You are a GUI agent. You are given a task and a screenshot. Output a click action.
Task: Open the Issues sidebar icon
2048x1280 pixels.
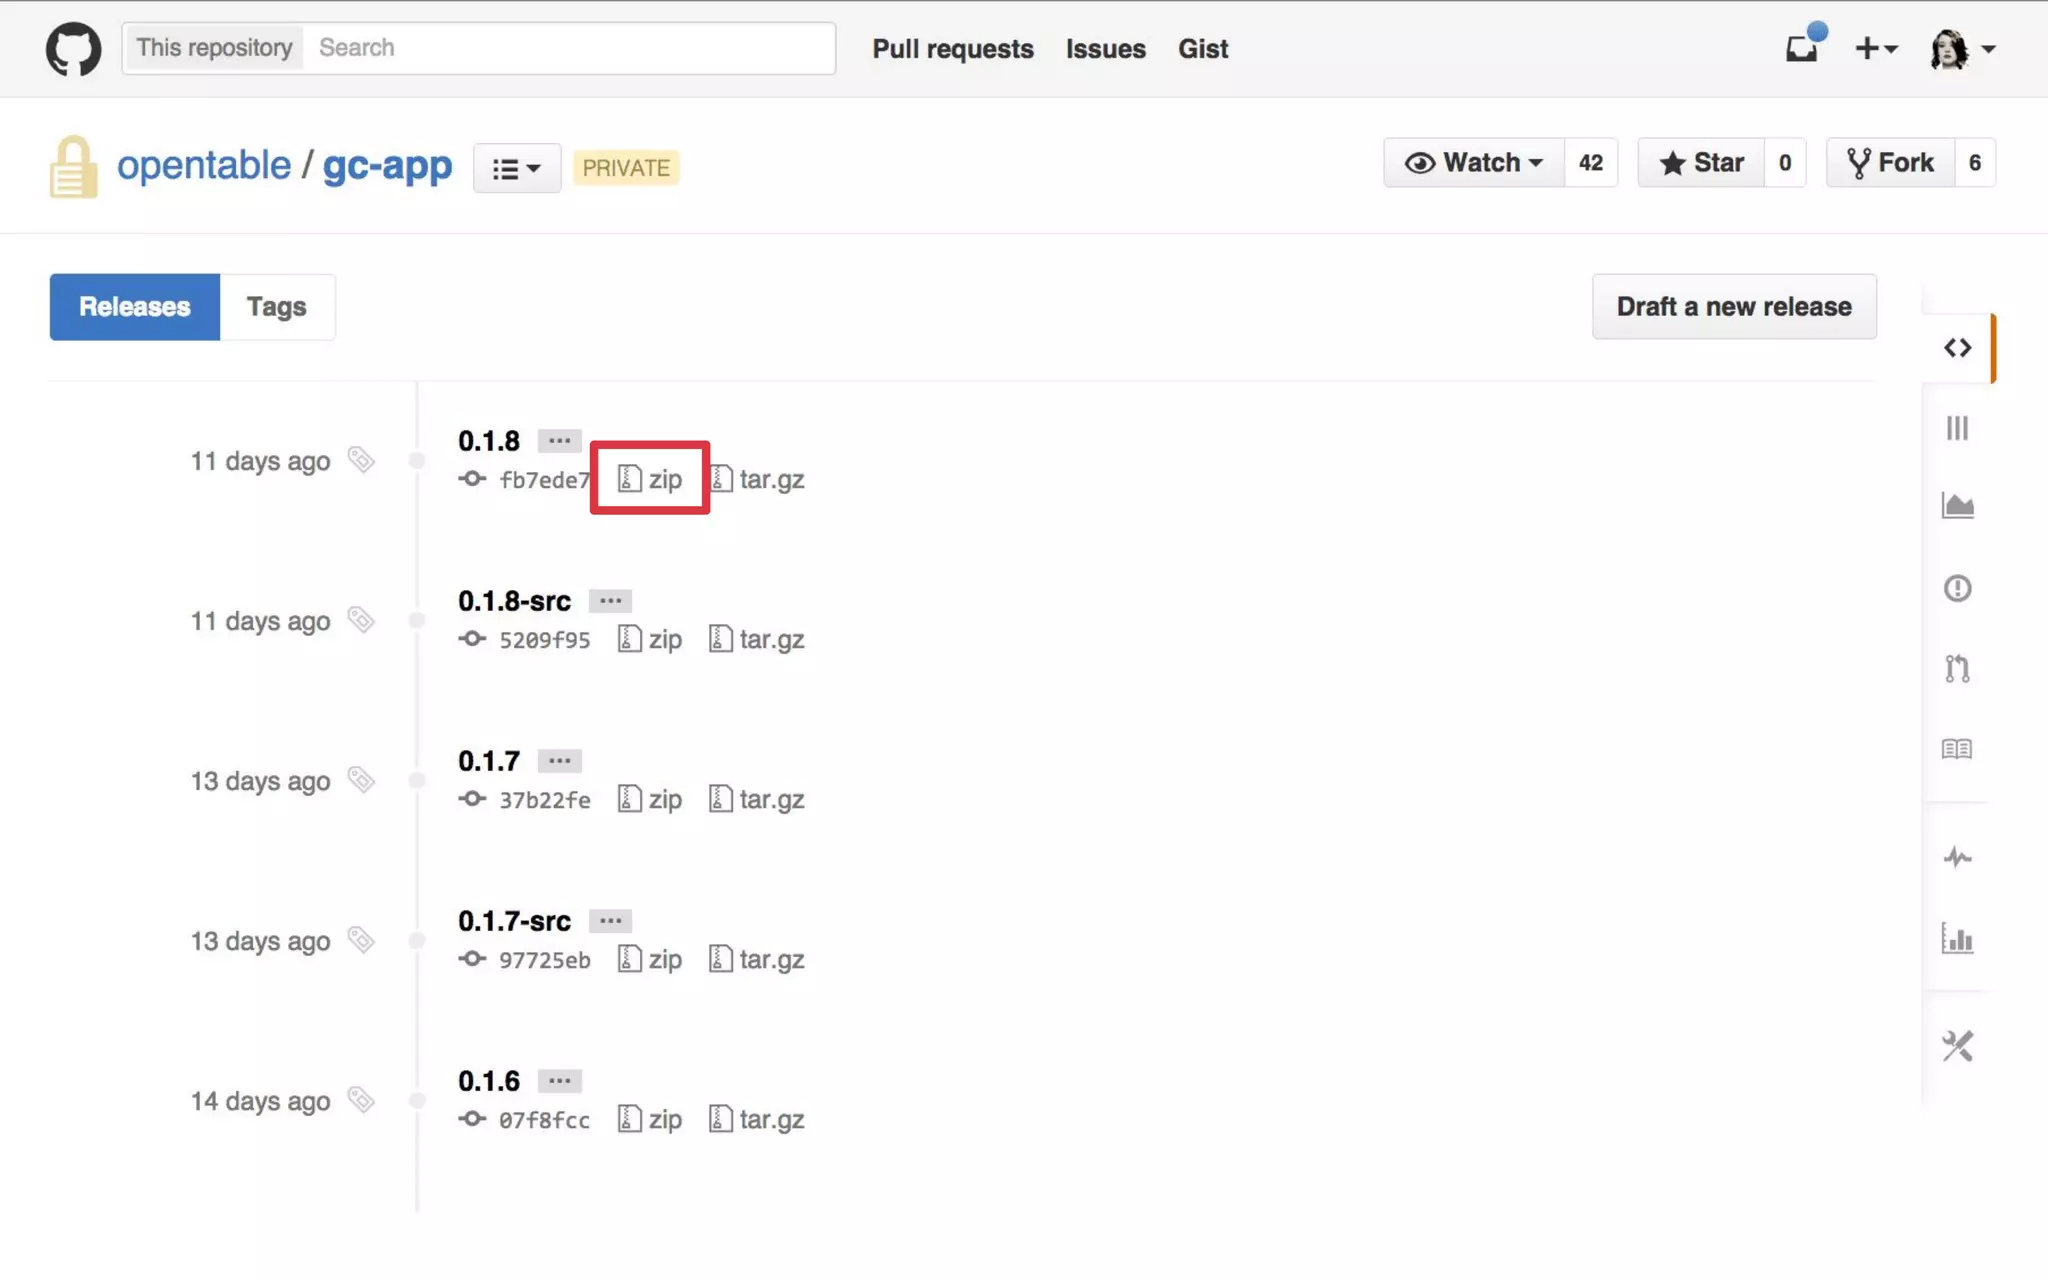(x=1957, y=588)
